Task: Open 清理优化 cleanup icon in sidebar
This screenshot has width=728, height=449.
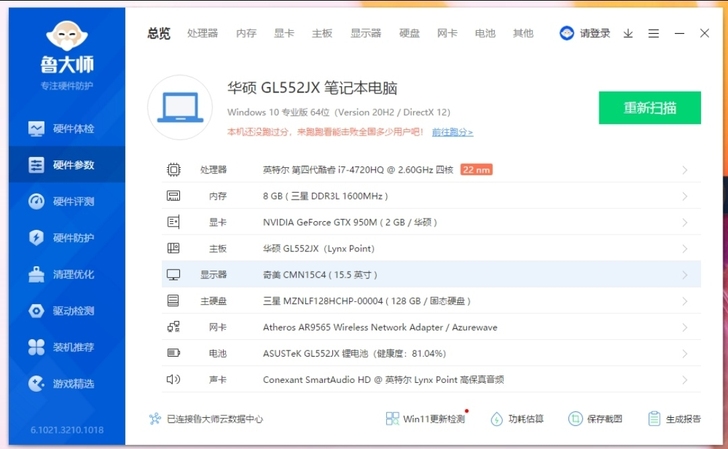Action: [36, 274]
